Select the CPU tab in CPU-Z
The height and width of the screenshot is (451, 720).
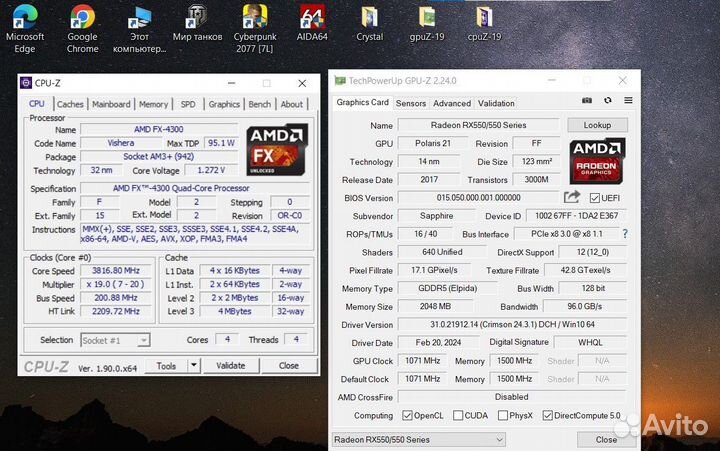(37, 104)
